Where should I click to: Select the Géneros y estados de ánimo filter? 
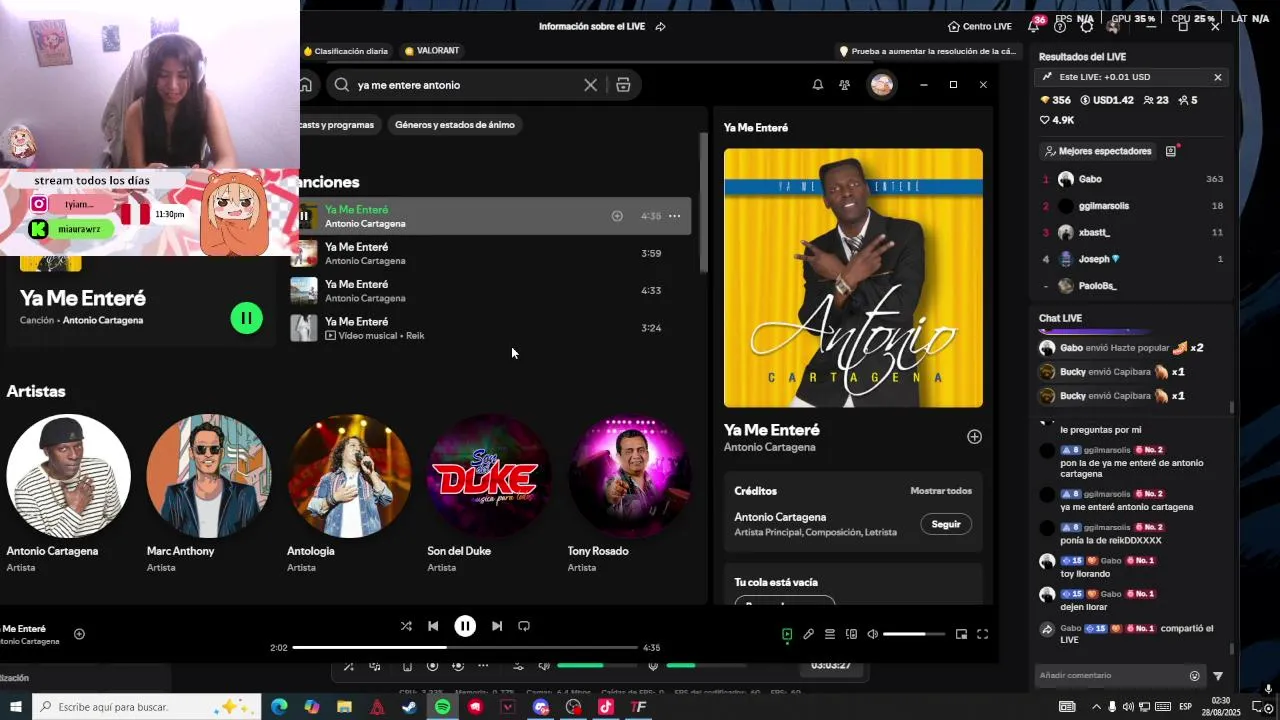[x=455, y=125]
